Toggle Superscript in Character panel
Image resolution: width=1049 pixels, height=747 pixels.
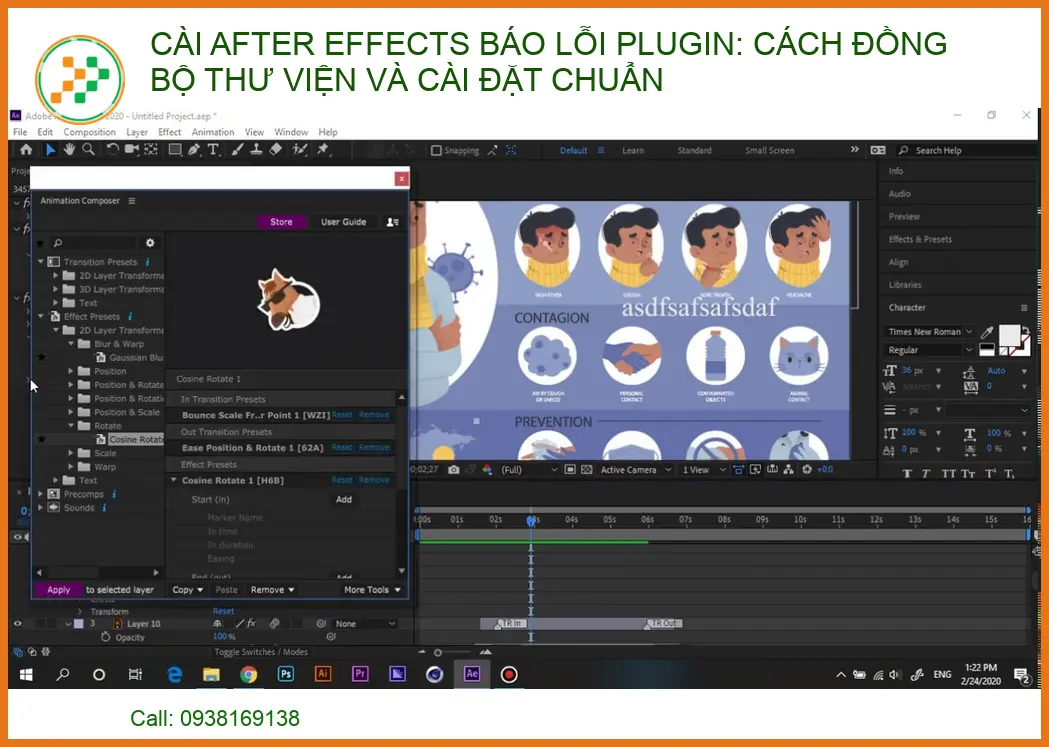(989, 474)
